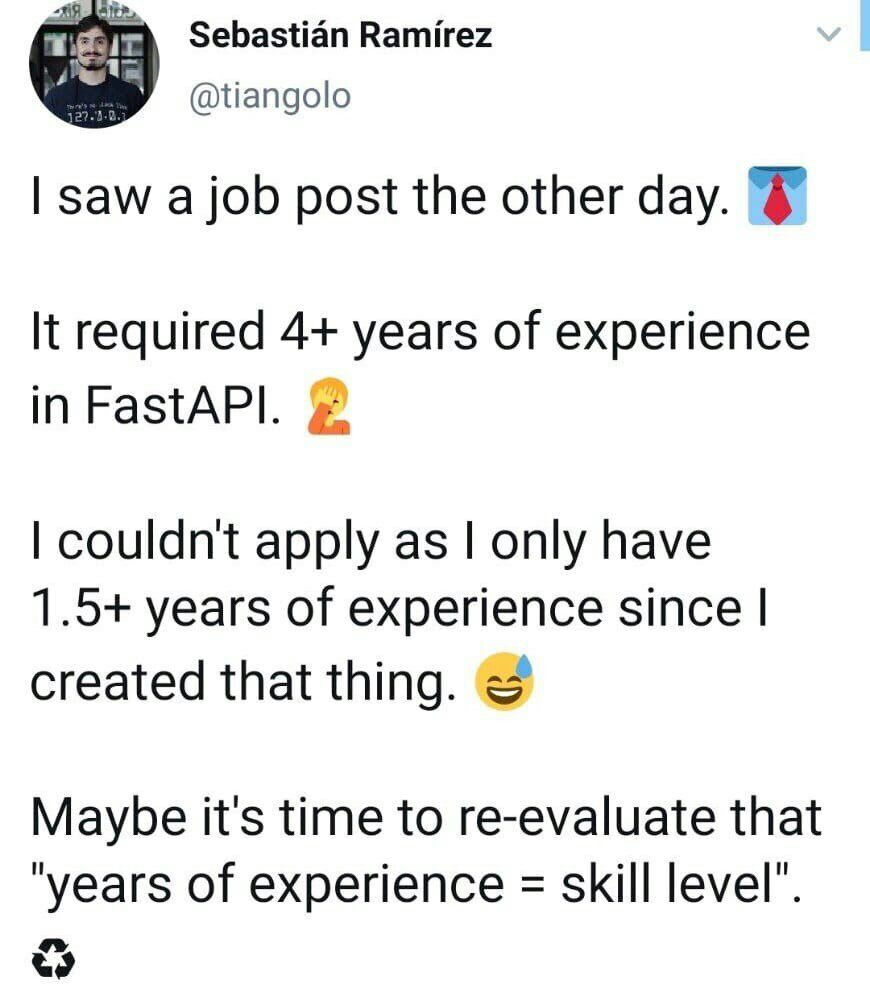Click the sweat smile emoji
Screen dimensions: 870x999
coord(504,681)
